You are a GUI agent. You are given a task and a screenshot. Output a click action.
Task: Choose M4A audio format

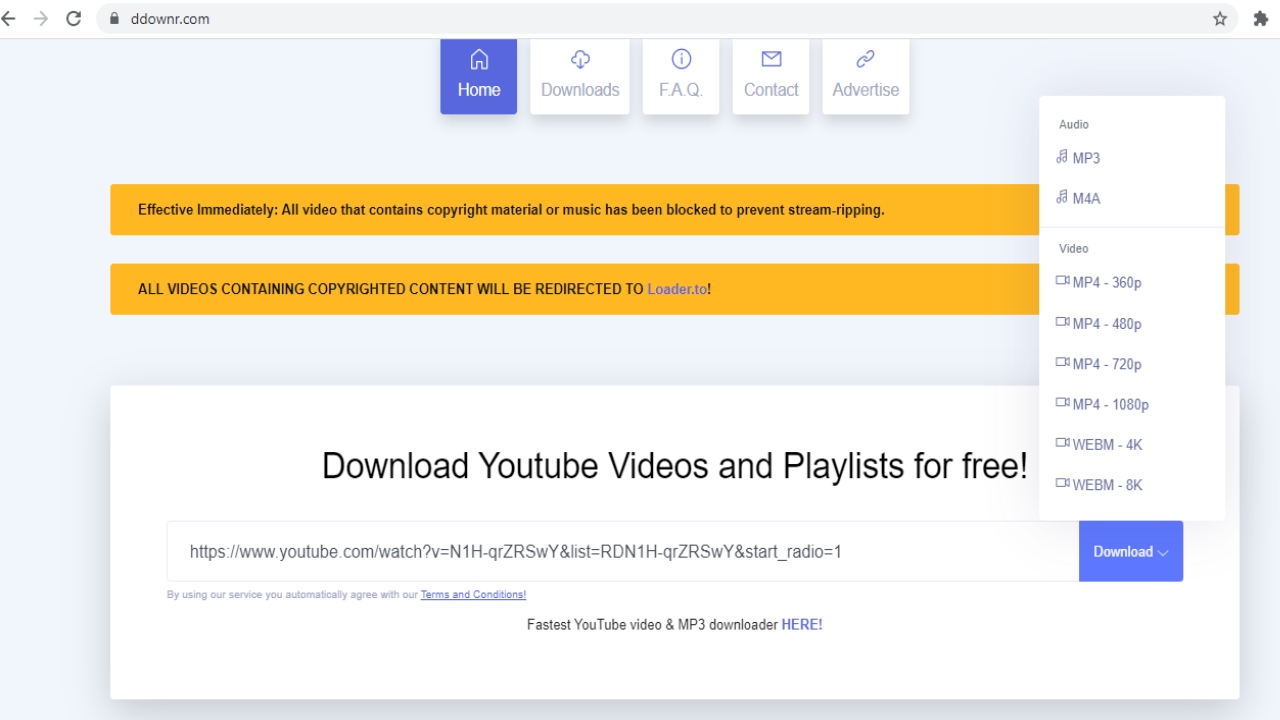tap(1132, 198)
